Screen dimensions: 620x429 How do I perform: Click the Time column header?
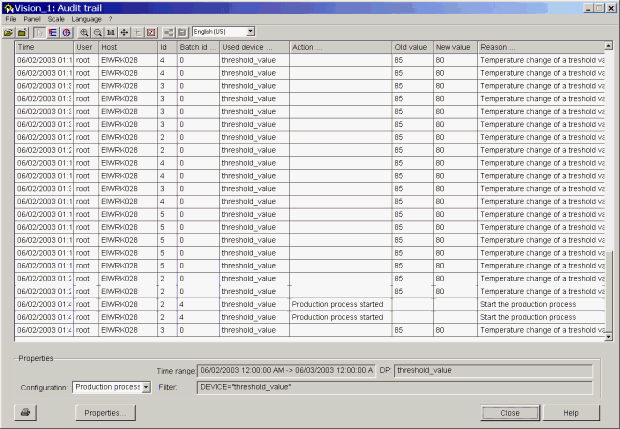pyautogui.click(x=44, y=47)
